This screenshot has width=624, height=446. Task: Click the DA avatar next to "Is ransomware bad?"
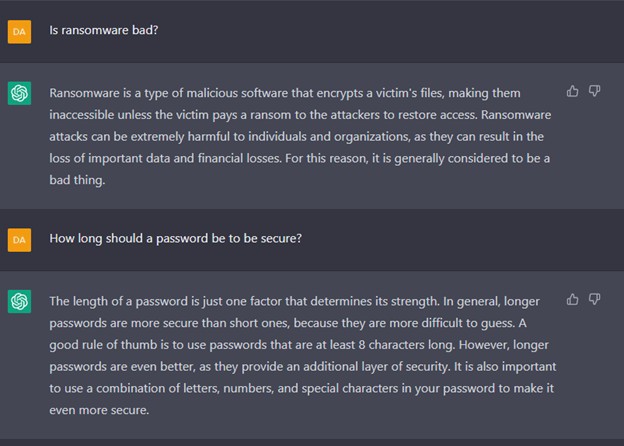pyautogui.click(x=20, y=32)
